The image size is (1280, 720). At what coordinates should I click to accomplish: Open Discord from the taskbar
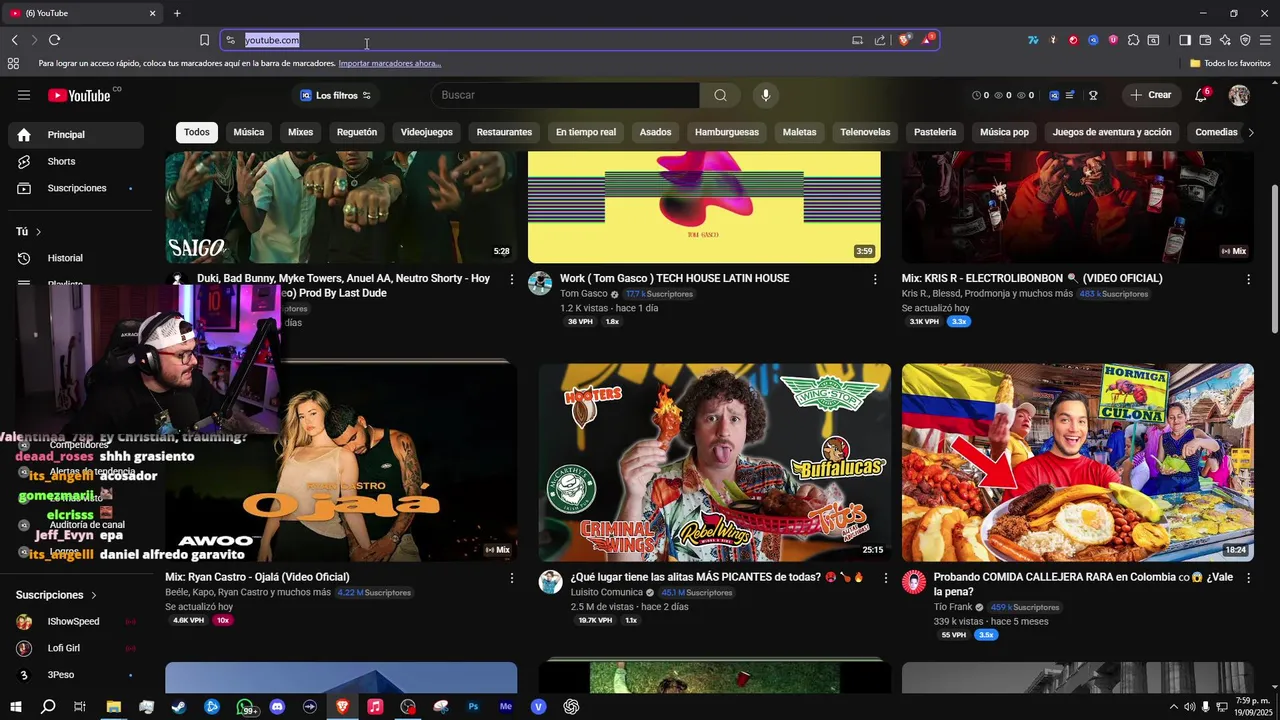(277, 706)
